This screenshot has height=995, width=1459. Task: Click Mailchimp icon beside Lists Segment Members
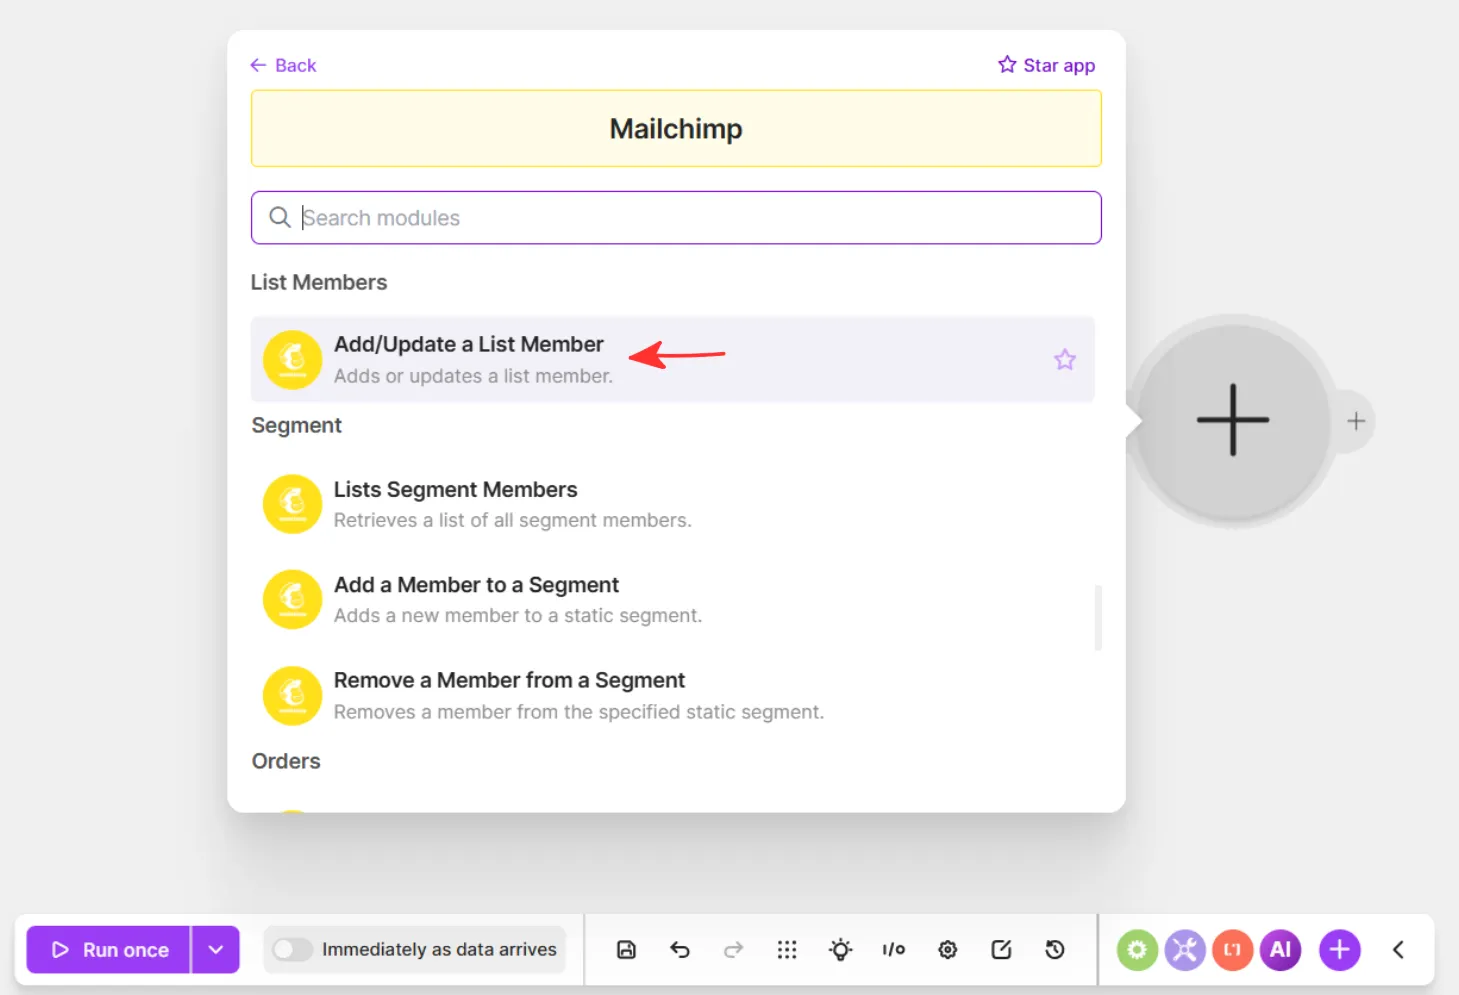point(292,504)
